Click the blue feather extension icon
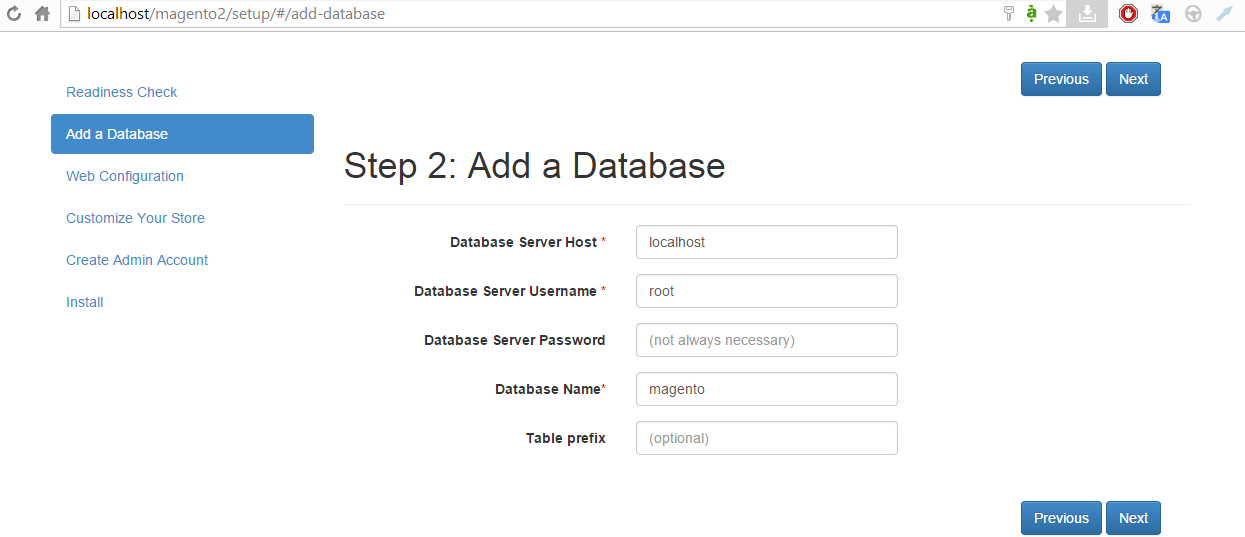 pos(1224,14)
